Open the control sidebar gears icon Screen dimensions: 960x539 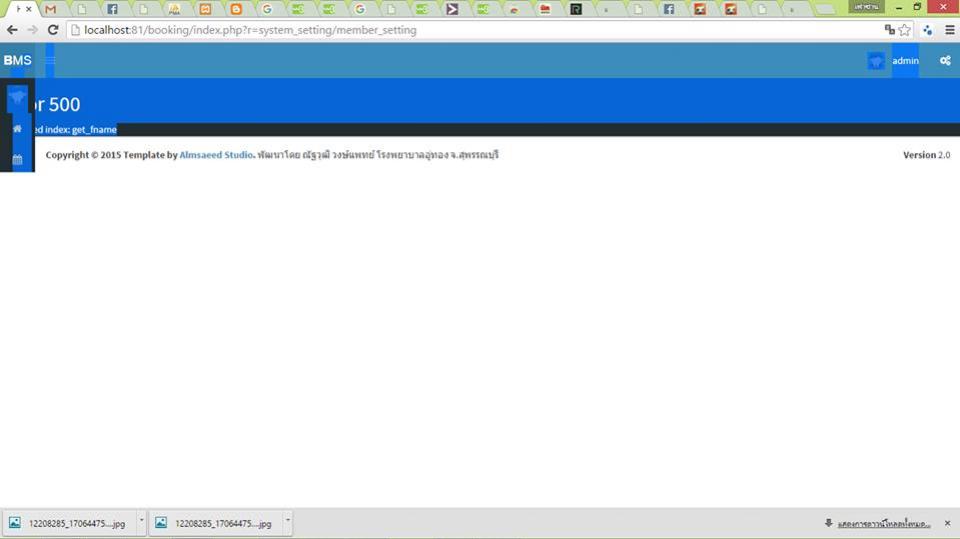(x=945, y=61)
